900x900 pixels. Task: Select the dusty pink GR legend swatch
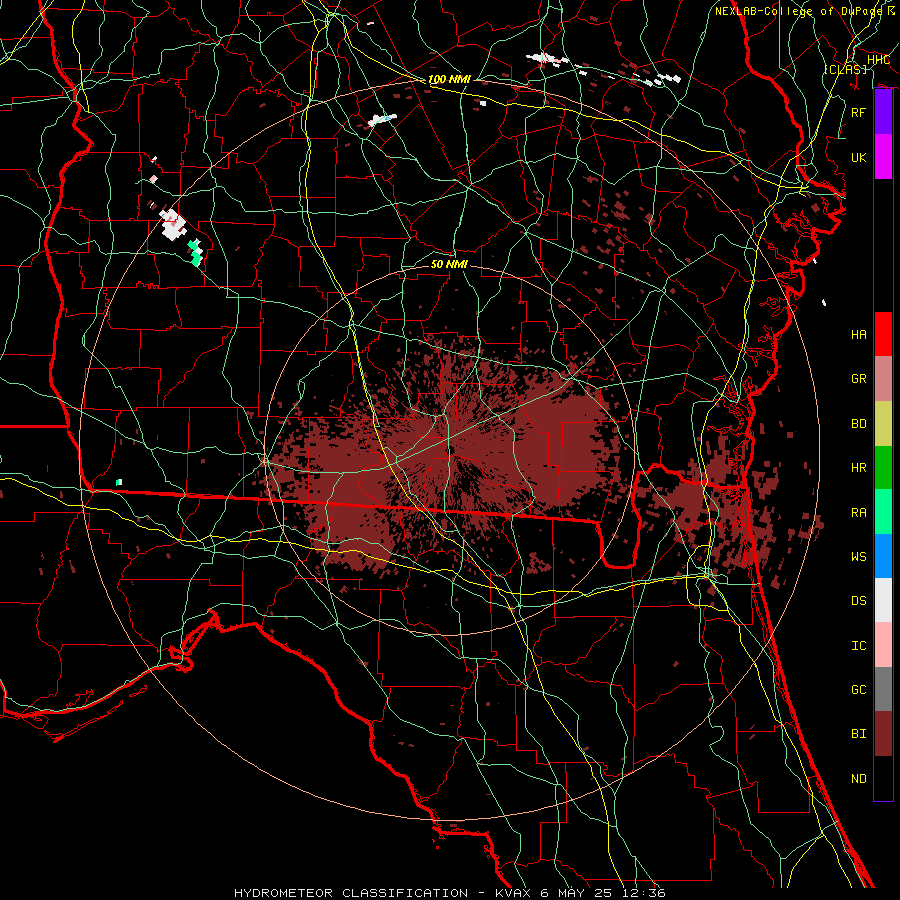click(883, 378)
